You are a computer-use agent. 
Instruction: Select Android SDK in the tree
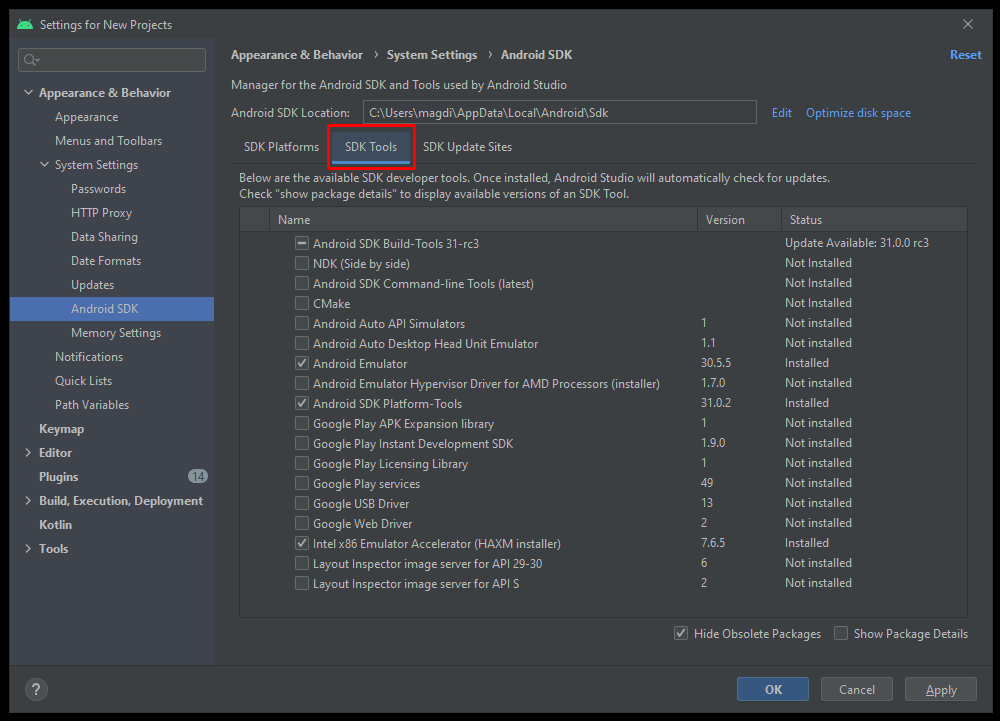(x=112, y=309)
